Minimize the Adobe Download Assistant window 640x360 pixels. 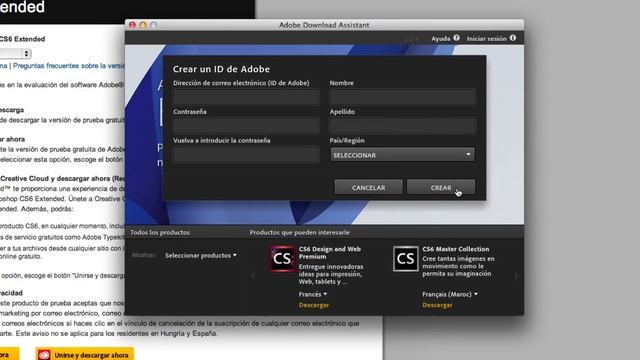pyautogui.click(x=143, y=25)
